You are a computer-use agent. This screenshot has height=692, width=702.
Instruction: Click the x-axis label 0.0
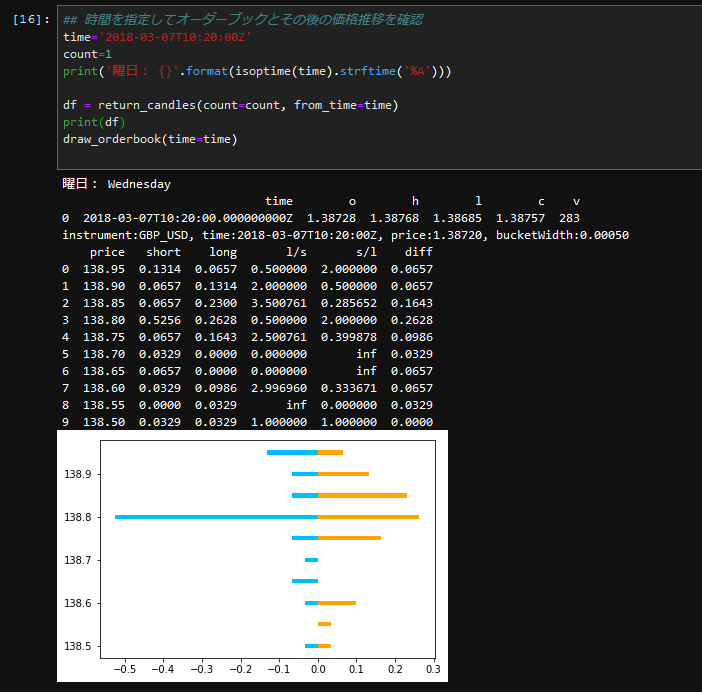pyautogui.click(x=318, y=669)
